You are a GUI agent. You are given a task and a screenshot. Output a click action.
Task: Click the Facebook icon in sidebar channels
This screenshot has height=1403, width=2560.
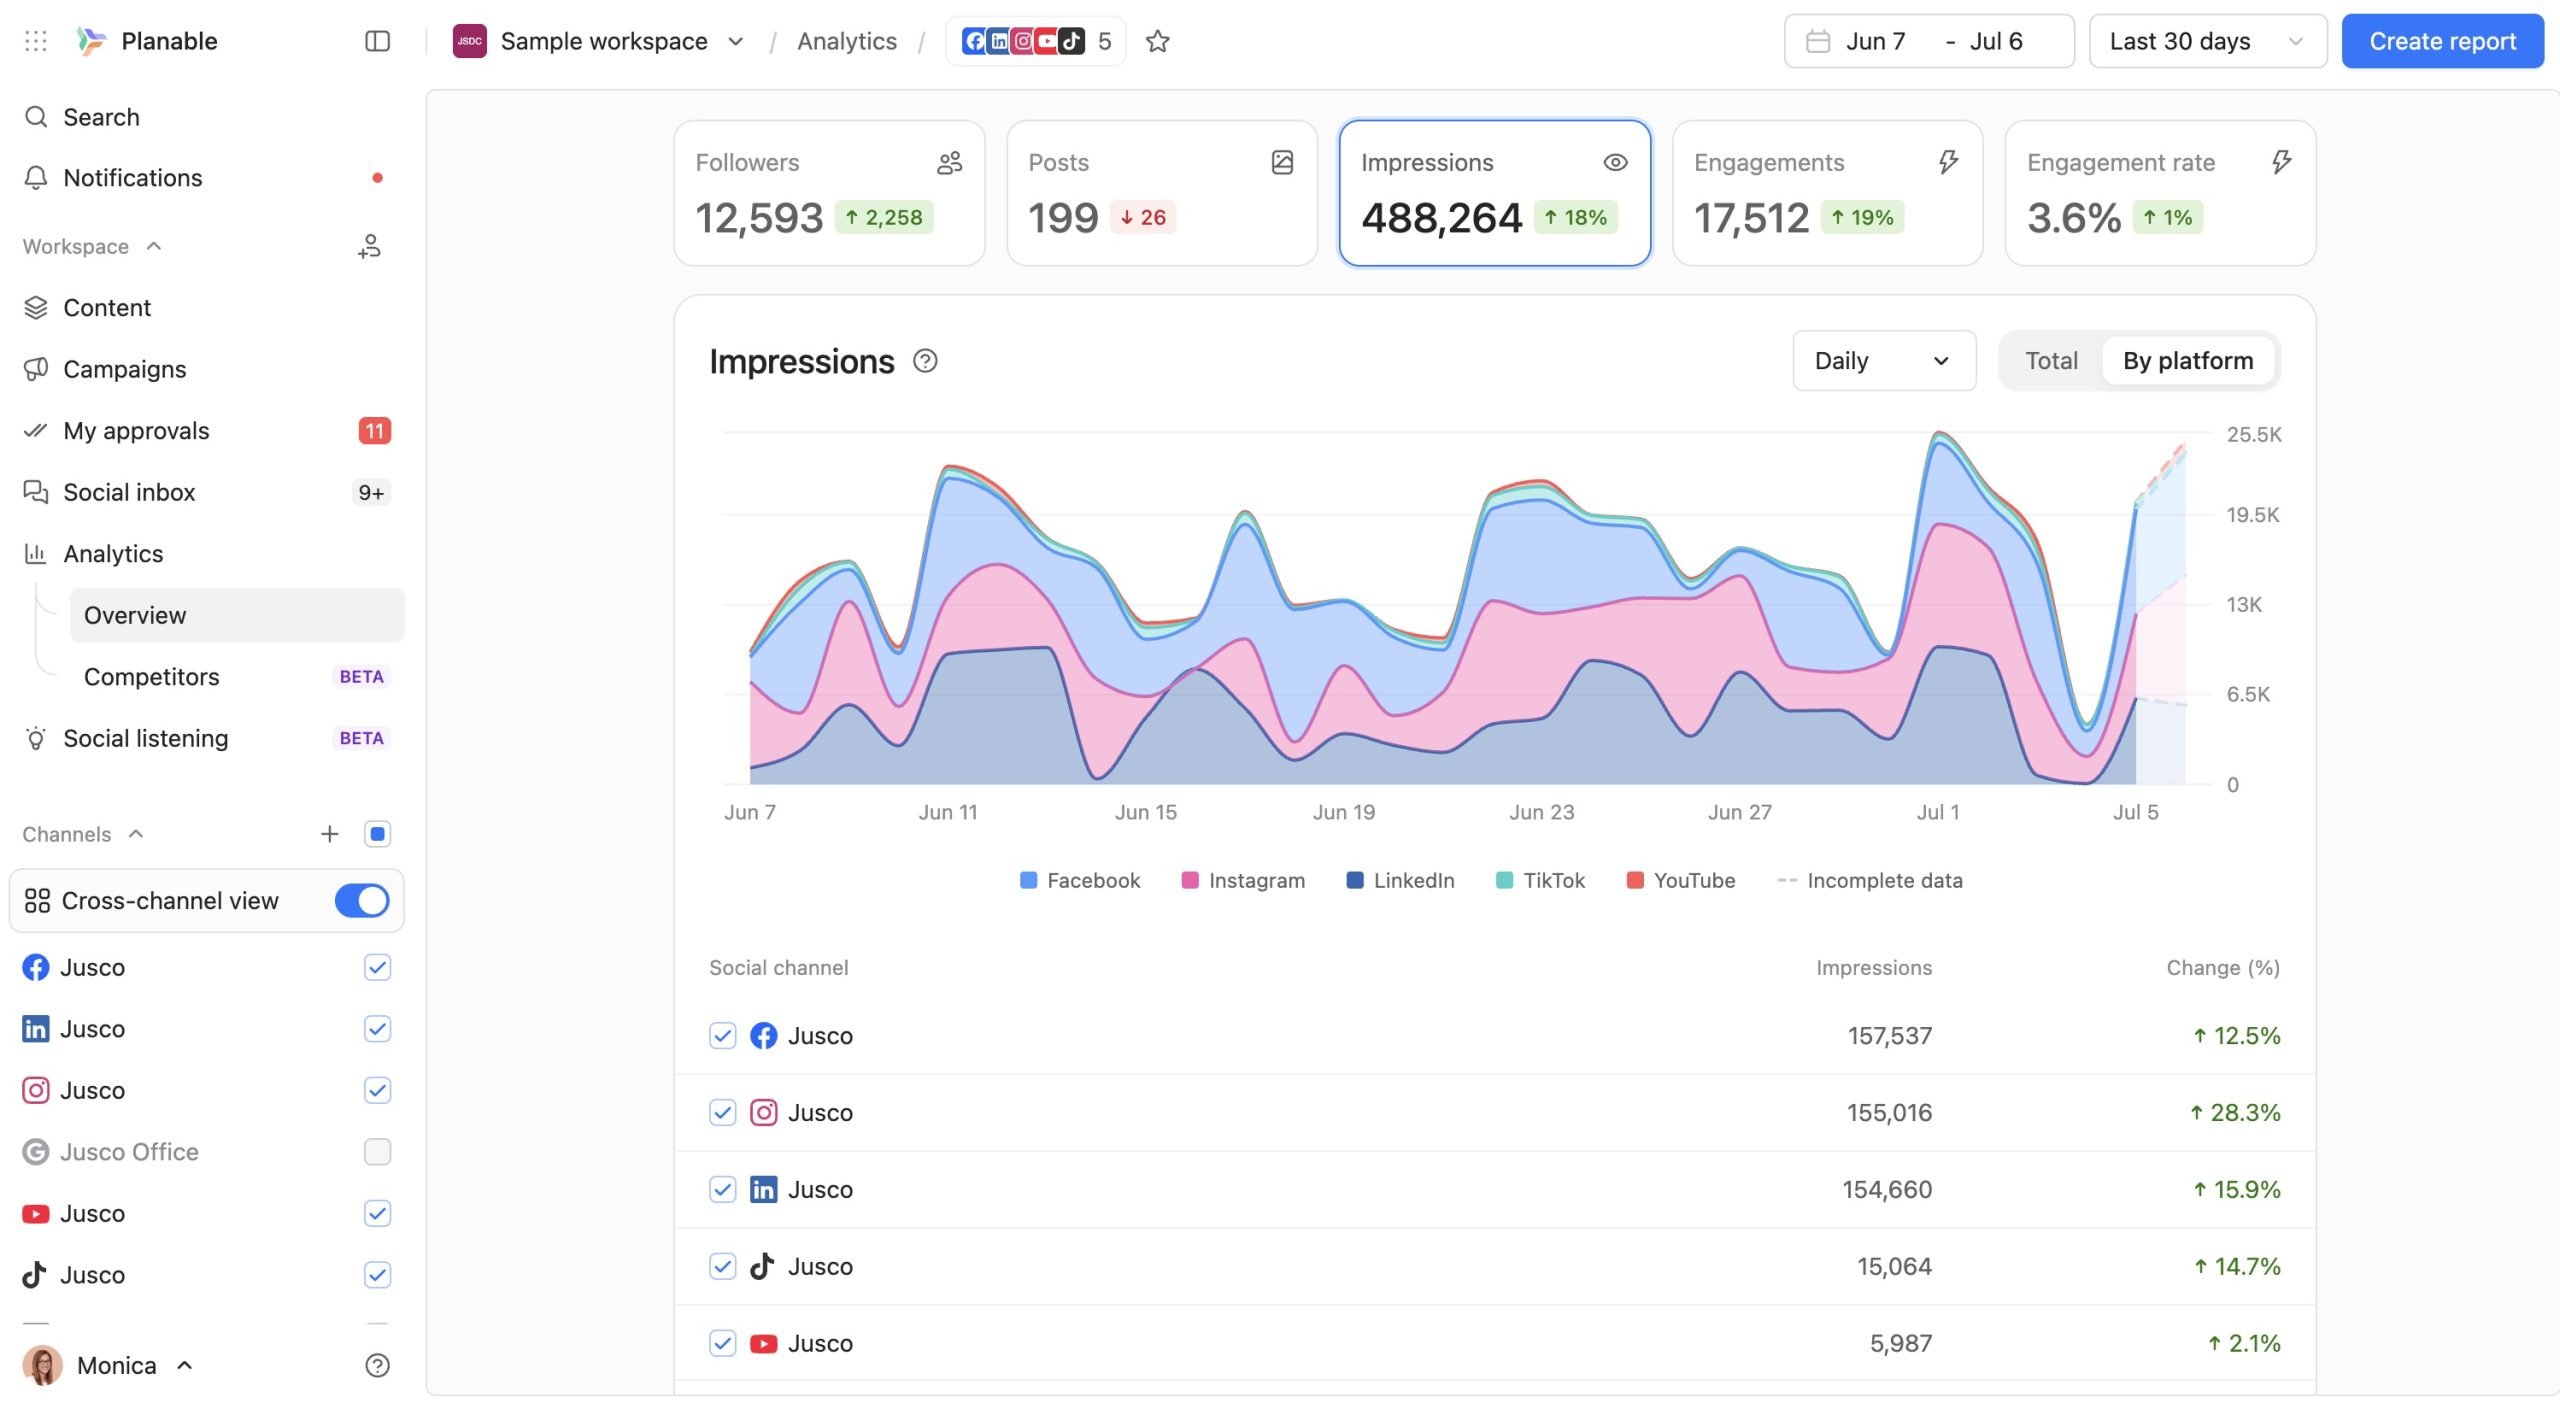click(36, 967)
